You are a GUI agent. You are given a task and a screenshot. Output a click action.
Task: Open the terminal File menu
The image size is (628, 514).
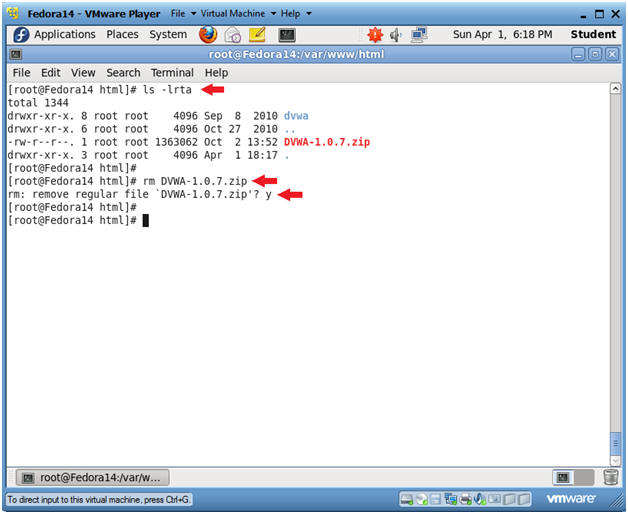click(x=21, y=73)
